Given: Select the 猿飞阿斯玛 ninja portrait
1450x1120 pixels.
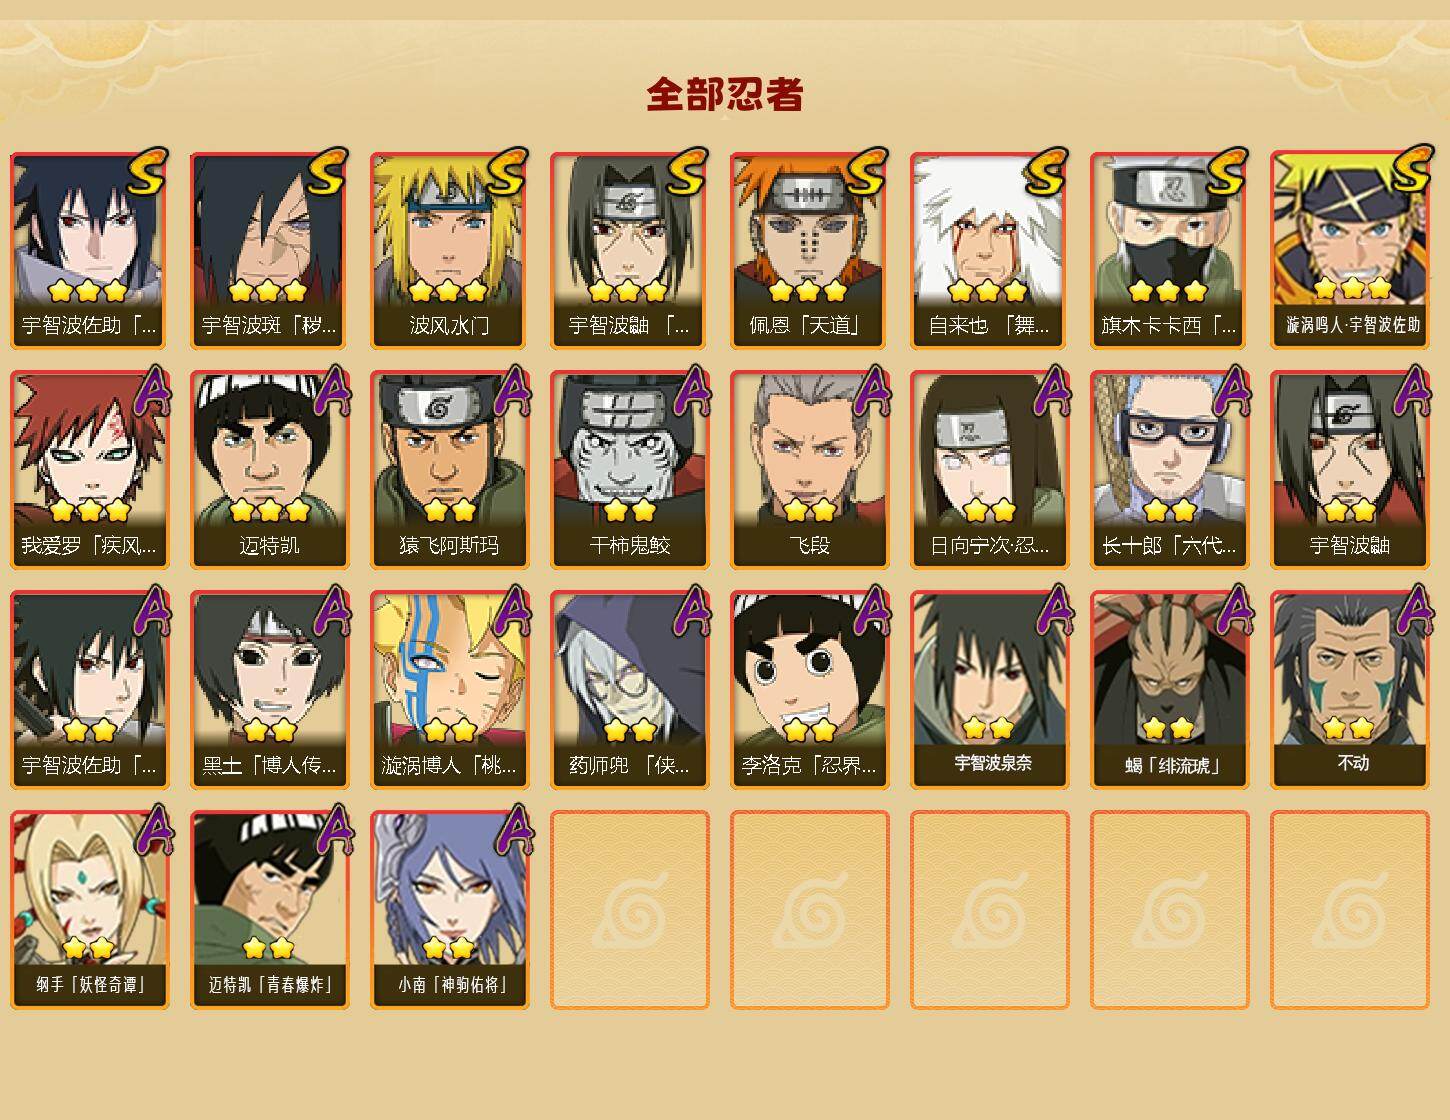Looking at the screenshot, I should (449, 470).
